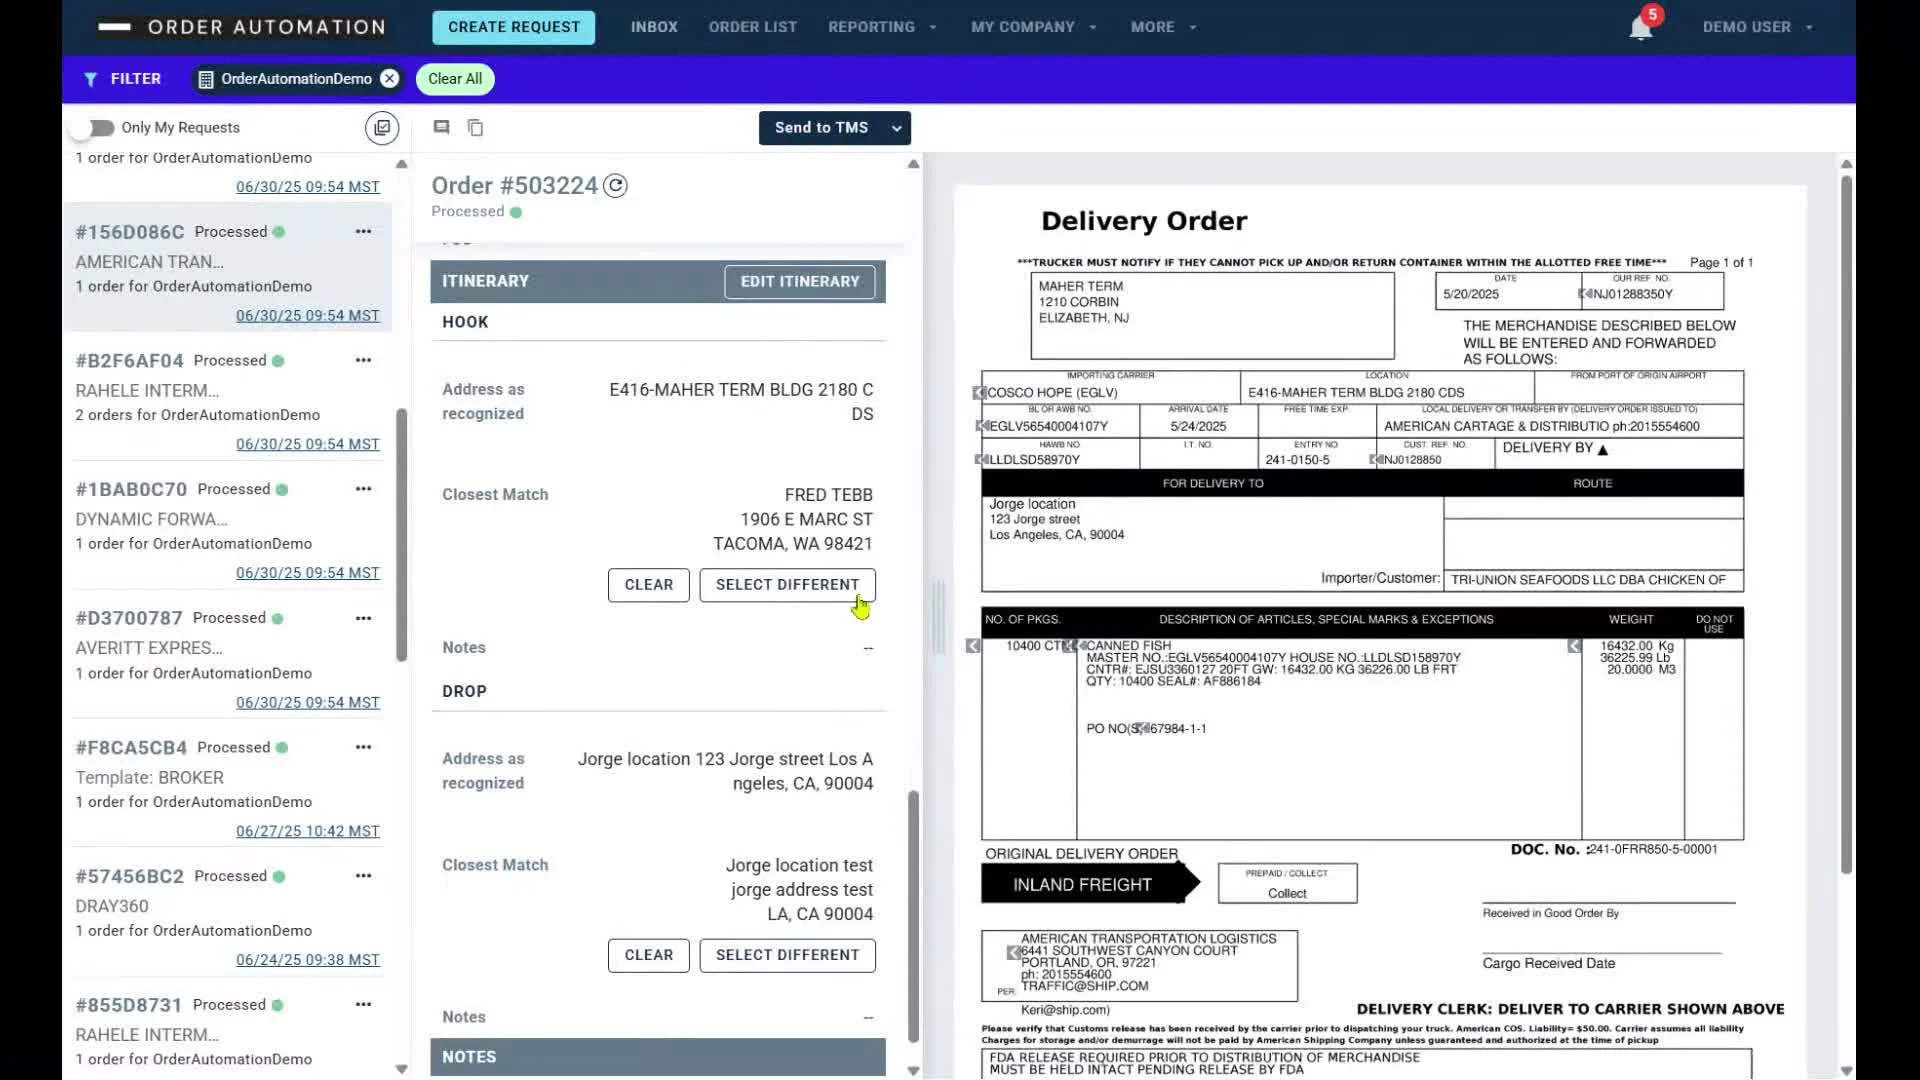Click the refresh icon beside Order #503224
The width and height of the screenshot is (1920, 1080).
coord(616,186)
